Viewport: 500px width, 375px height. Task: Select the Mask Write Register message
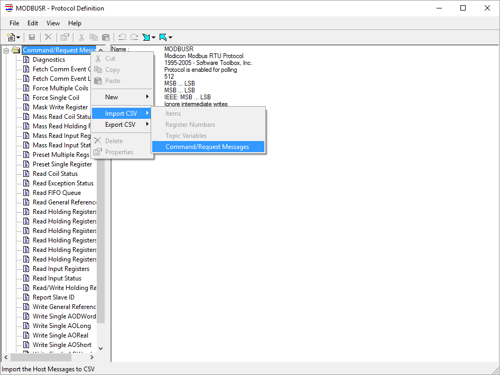(x=60, y=107)
